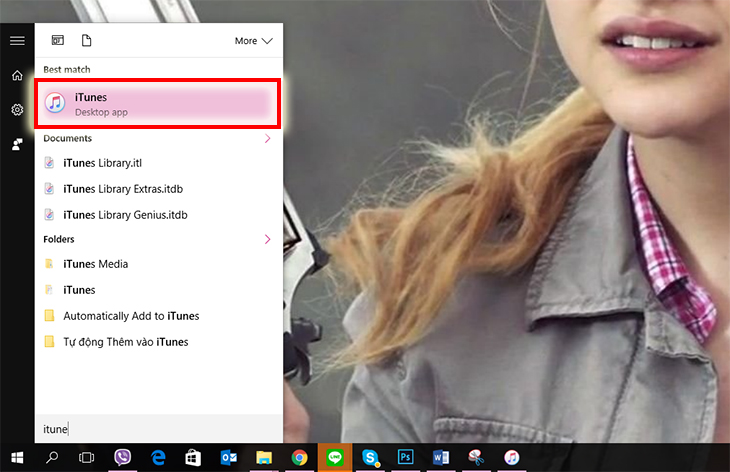Filter search results by apps icon
Image resolution: width=730 pixels, height=472 pixels.
[58, 40]
